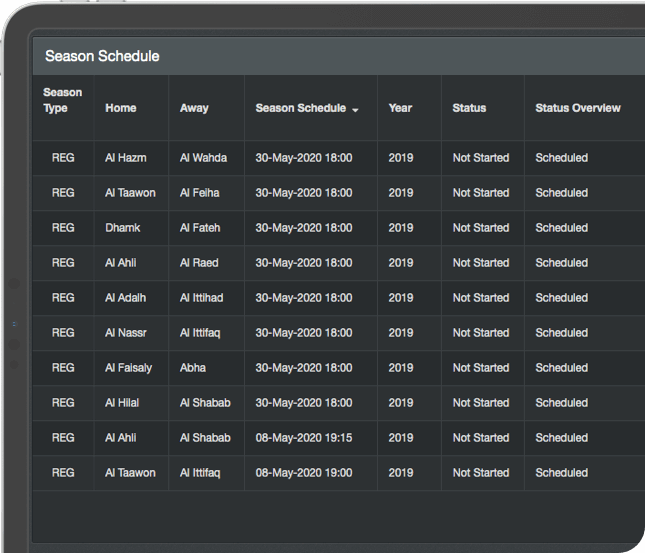Click the date 08-May-2020 19:00
The height and width of the screenshot is (553, 645).
pyautogui.click(x=304, y=472)
